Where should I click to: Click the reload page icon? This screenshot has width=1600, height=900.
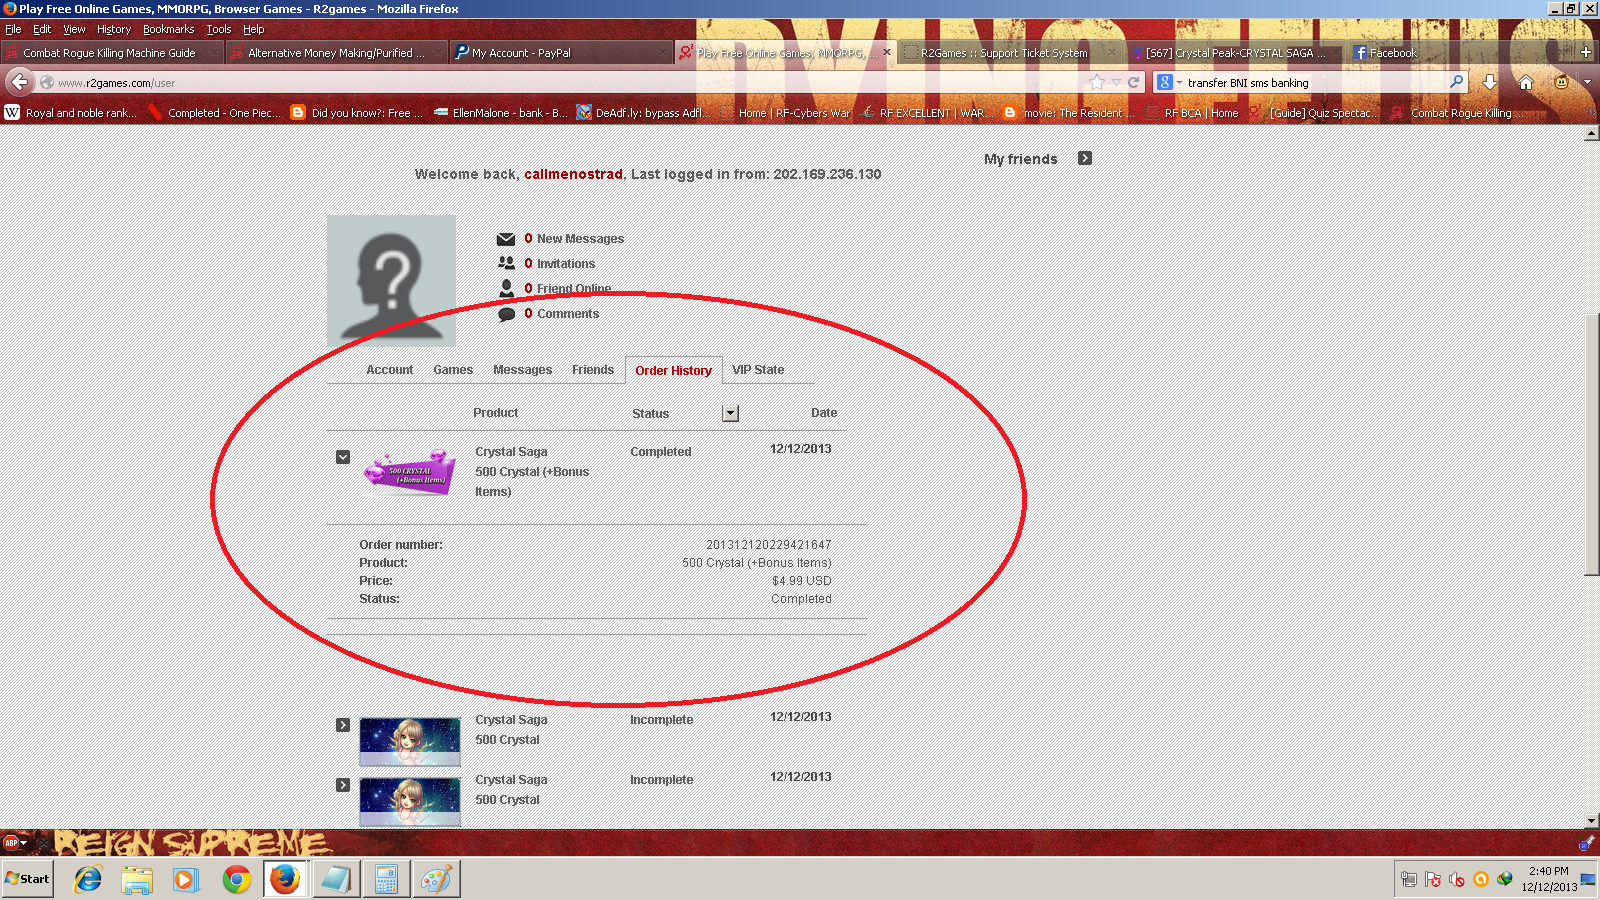pyautogui.click(x=1133, y=83)
